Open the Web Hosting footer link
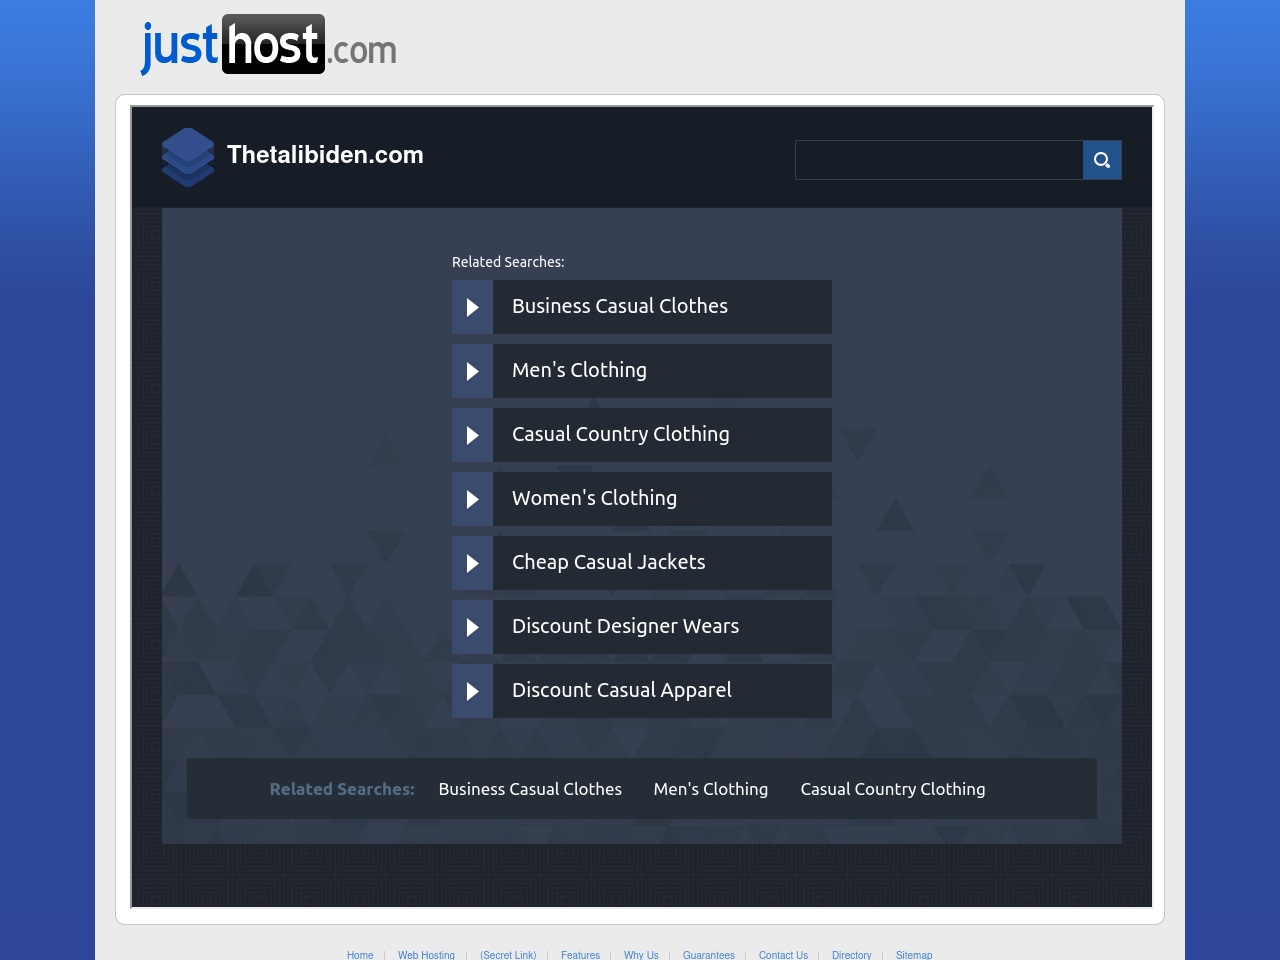 (x=426, y=955)
